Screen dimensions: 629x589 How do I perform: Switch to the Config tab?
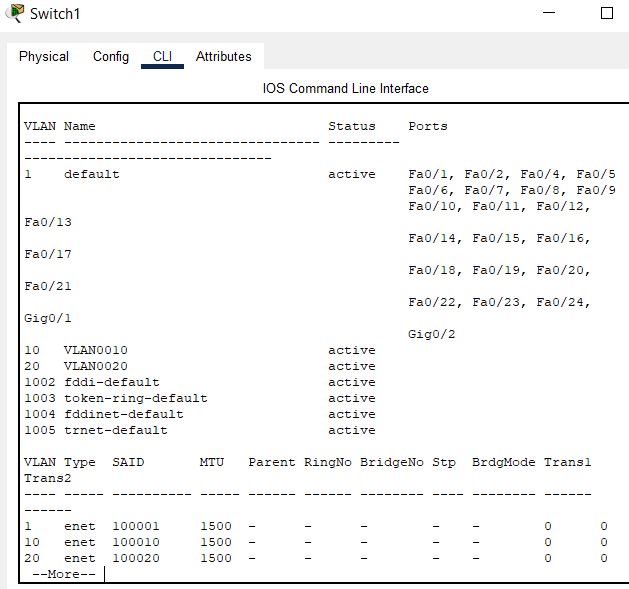point(111,57)
